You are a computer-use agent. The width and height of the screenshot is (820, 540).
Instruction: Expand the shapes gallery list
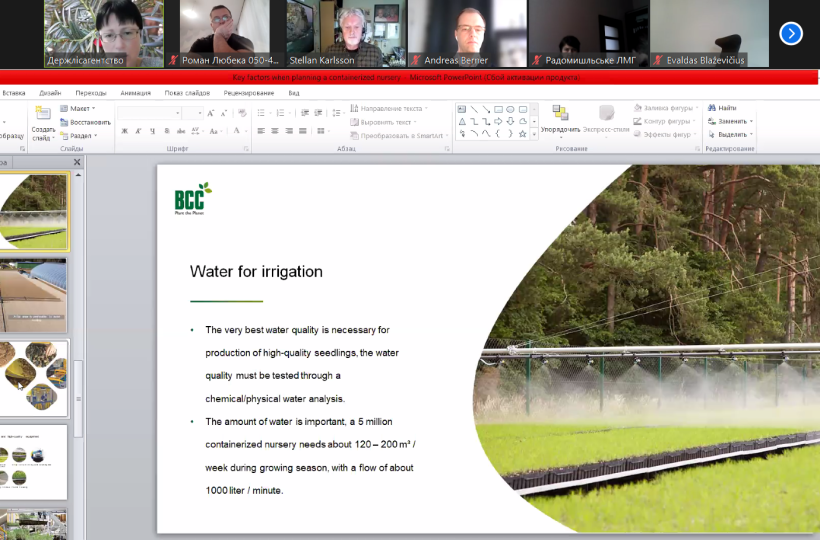point(534,134)
